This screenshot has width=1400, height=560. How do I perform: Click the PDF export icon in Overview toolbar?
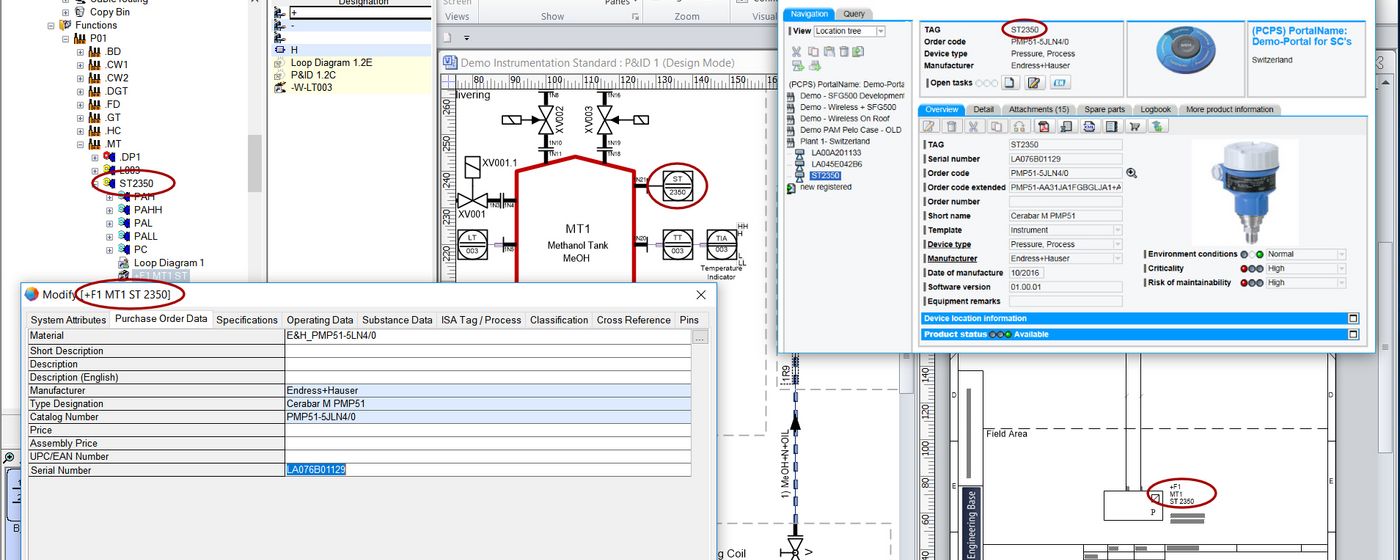click(x=1043, y=126)
